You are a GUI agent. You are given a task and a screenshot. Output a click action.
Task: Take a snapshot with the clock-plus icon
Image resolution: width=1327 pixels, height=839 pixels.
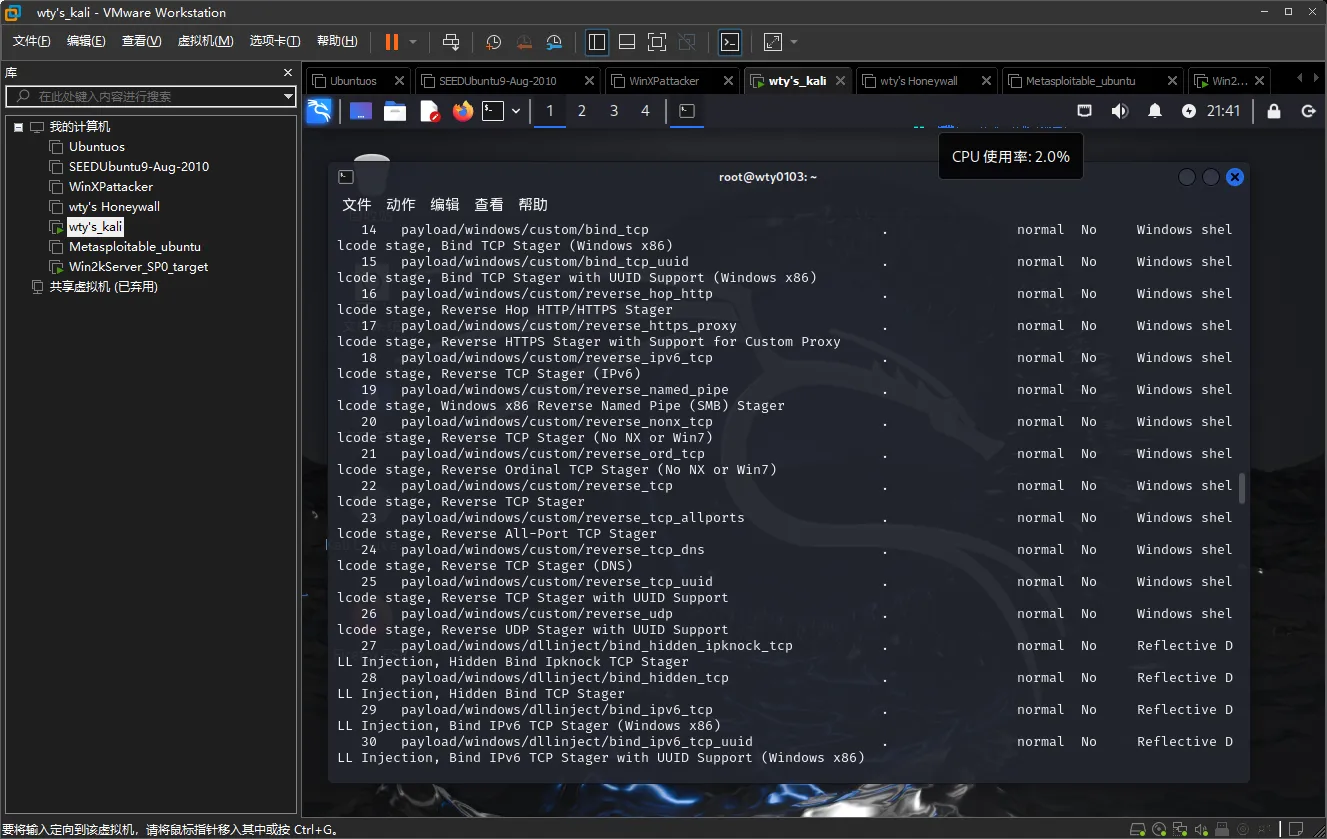(x=493, y=42)
